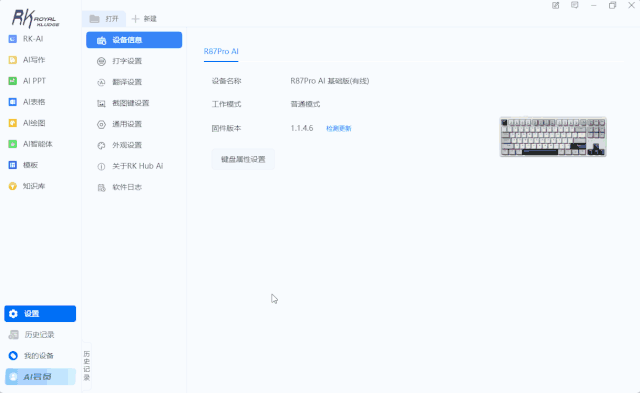640x393 pixels.
Task: Restore down the RK Hub window
Action: coord(612,5)
